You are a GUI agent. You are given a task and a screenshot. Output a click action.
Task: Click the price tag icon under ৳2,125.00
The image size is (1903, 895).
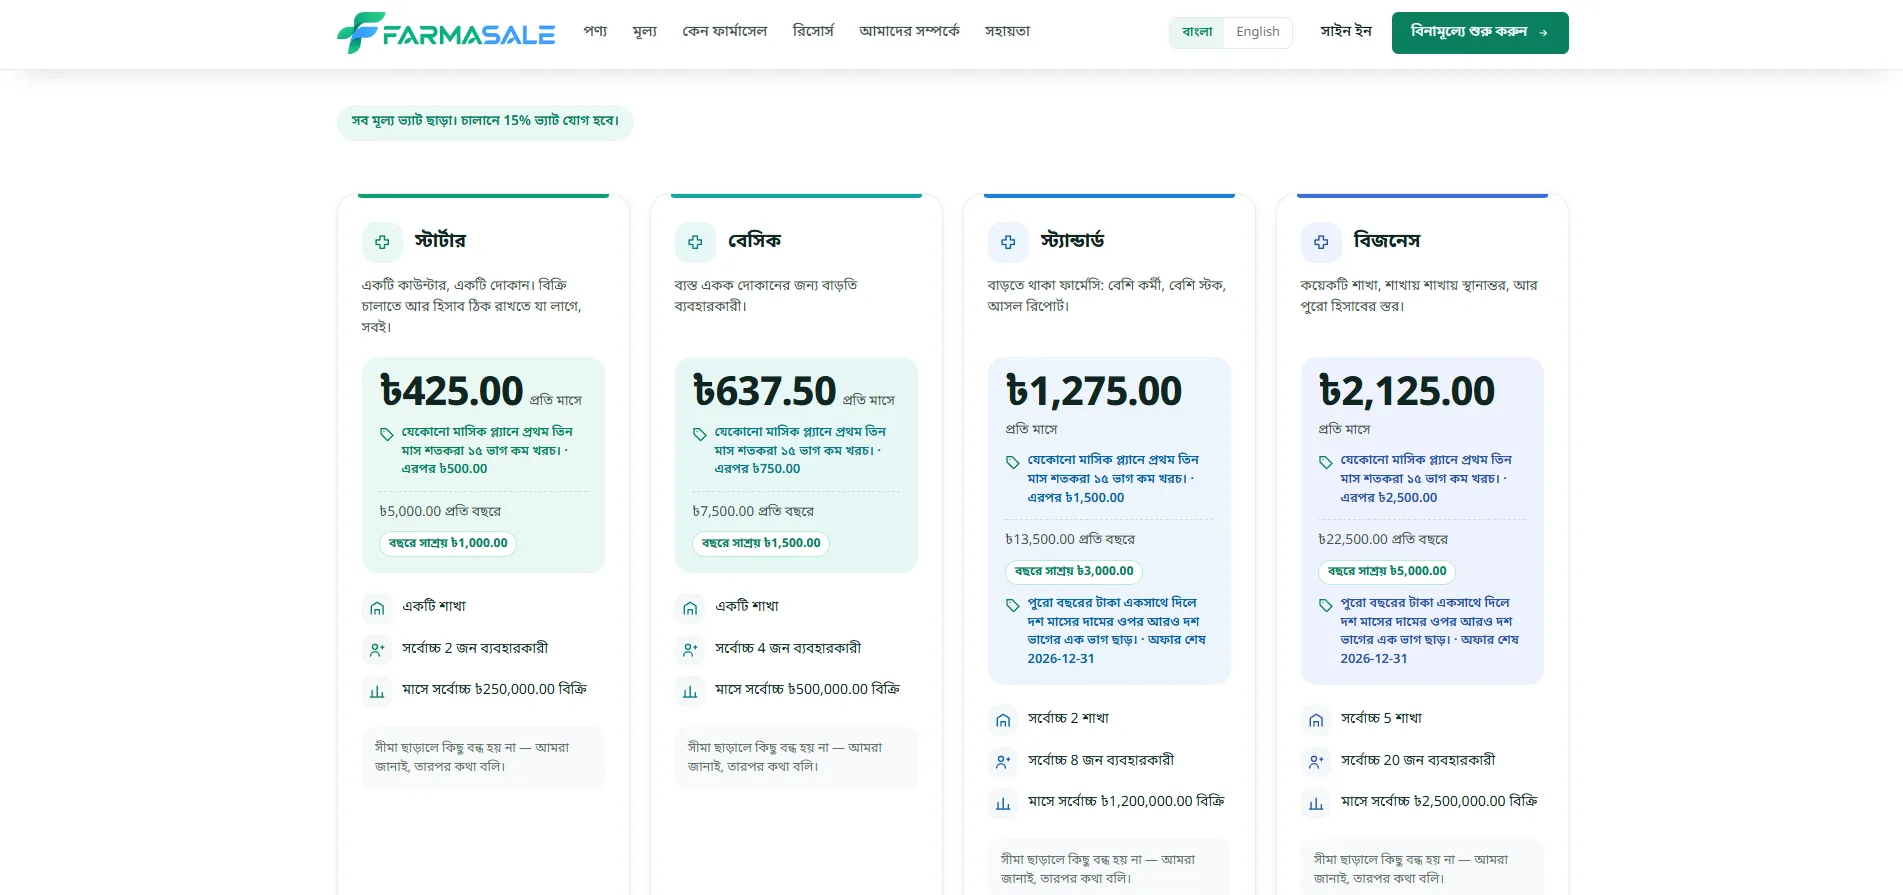coord(1325,462)
